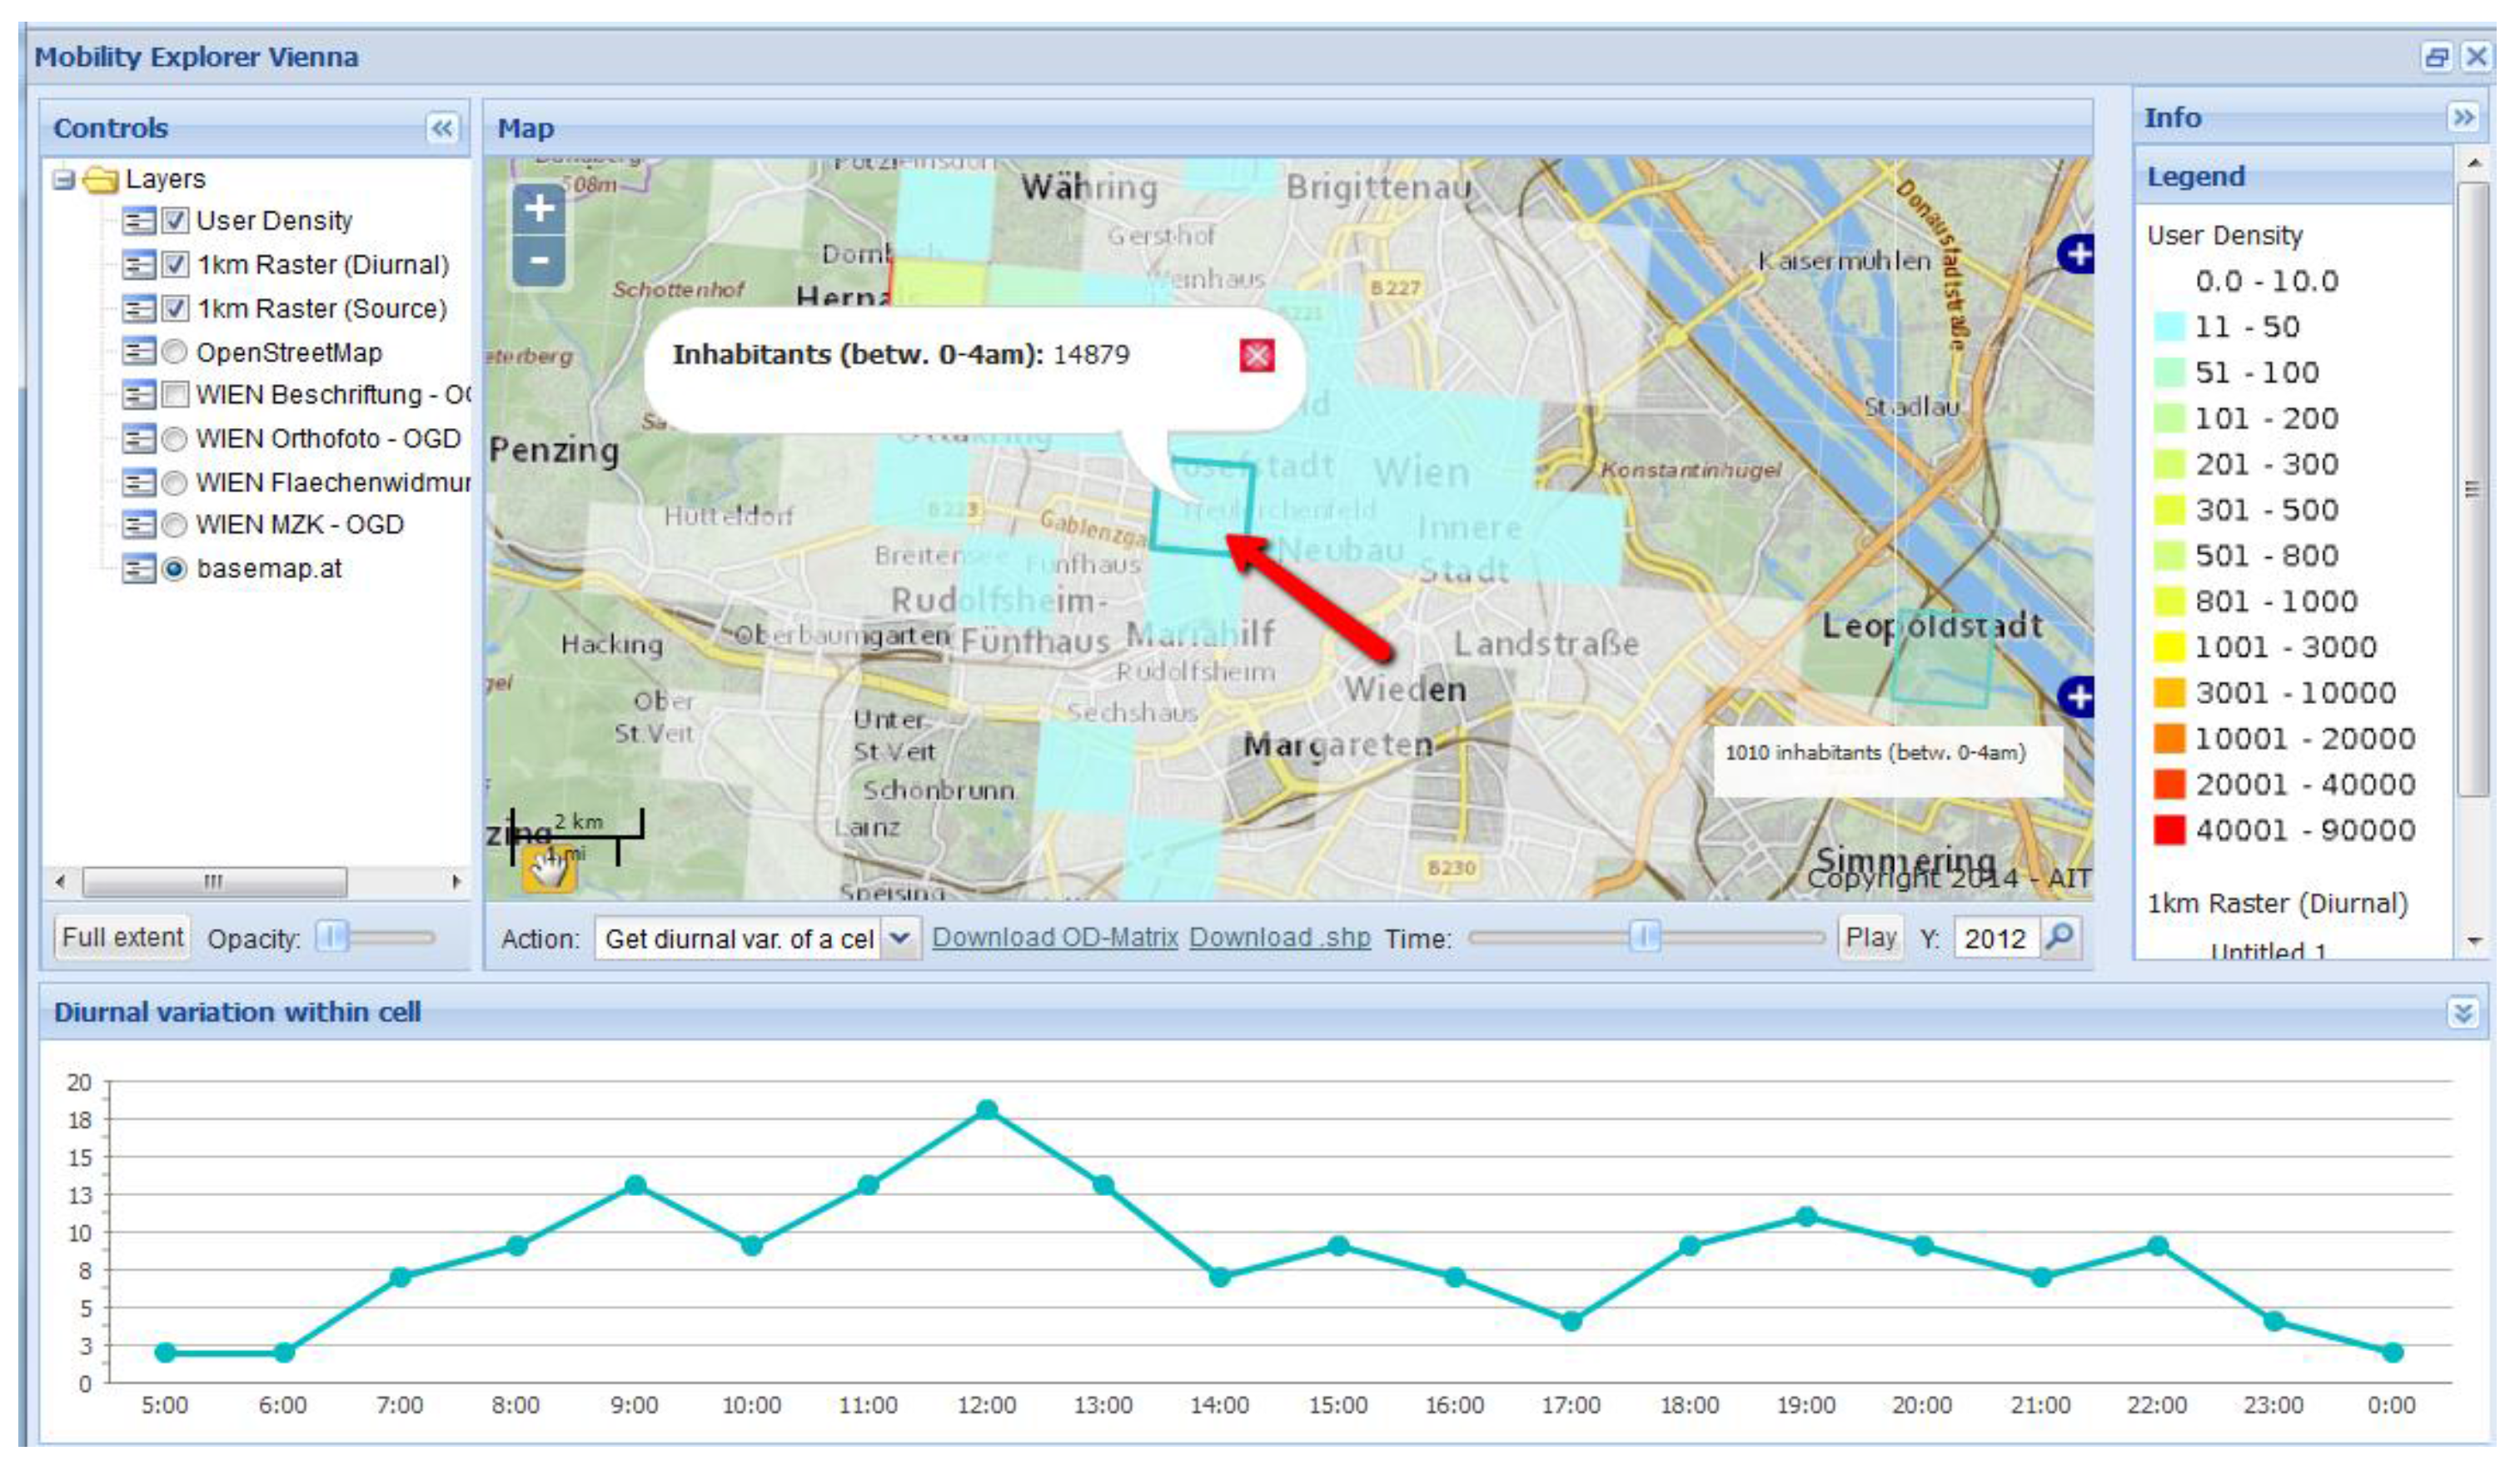Click the Full extent button
2520x1466 pixels.
click(122, 938)
